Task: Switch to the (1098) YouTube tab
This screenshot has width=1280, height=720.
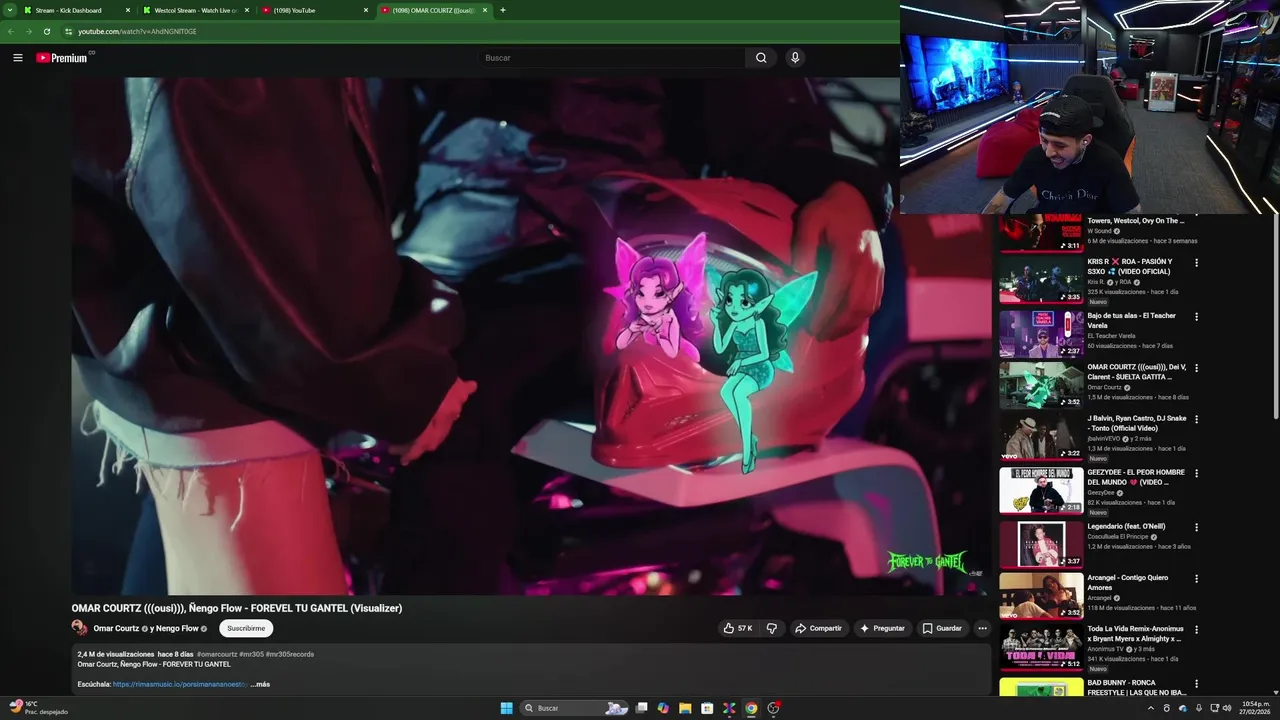Action: point(314,10)
